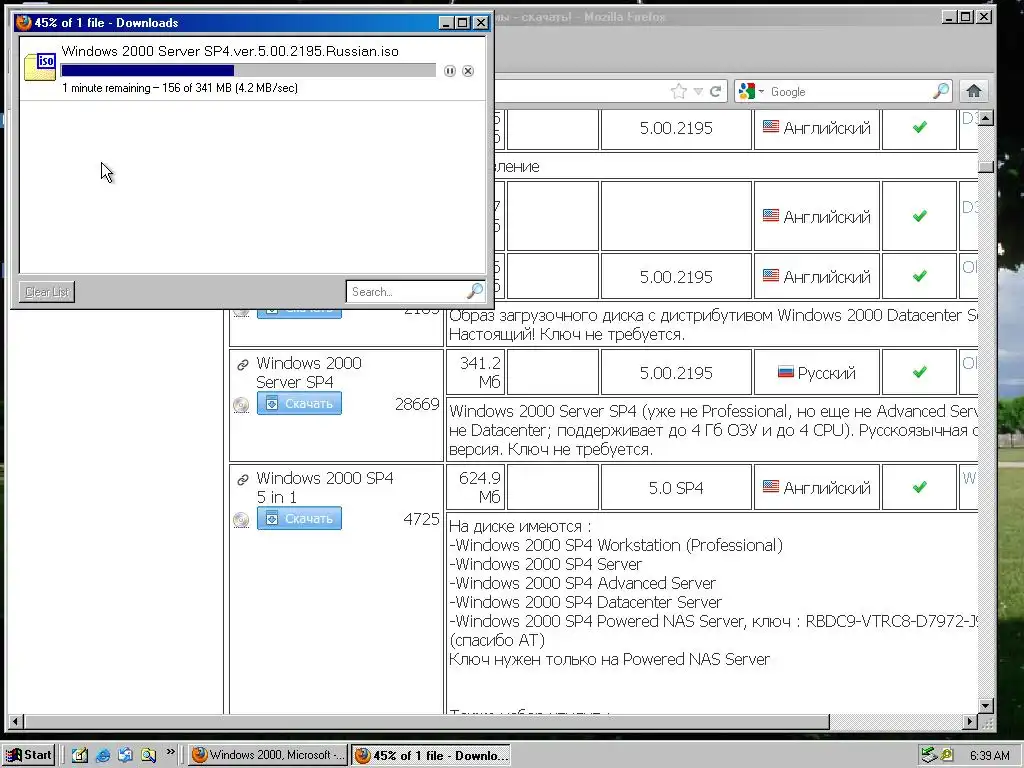Switch to 45% of 1 file Downloads taskbar button

click(431, 755)
